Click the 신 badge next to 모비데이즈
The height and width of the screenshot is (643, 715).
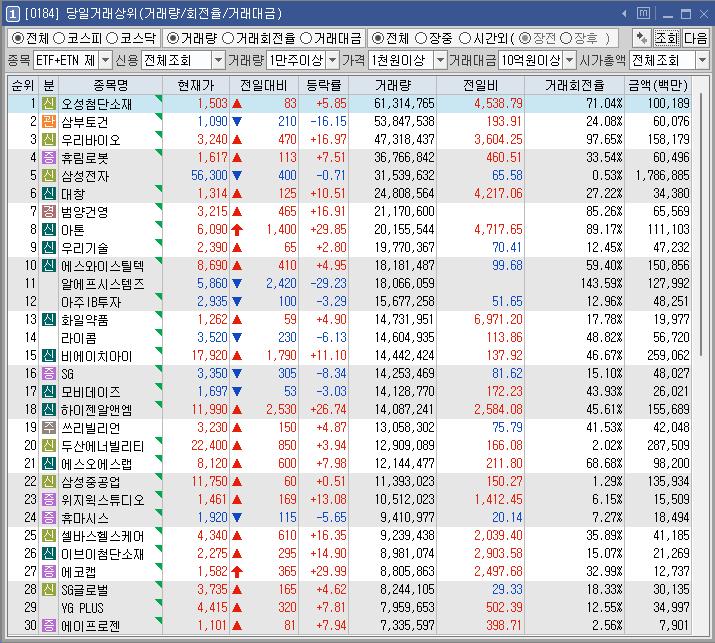click(49, 392)
